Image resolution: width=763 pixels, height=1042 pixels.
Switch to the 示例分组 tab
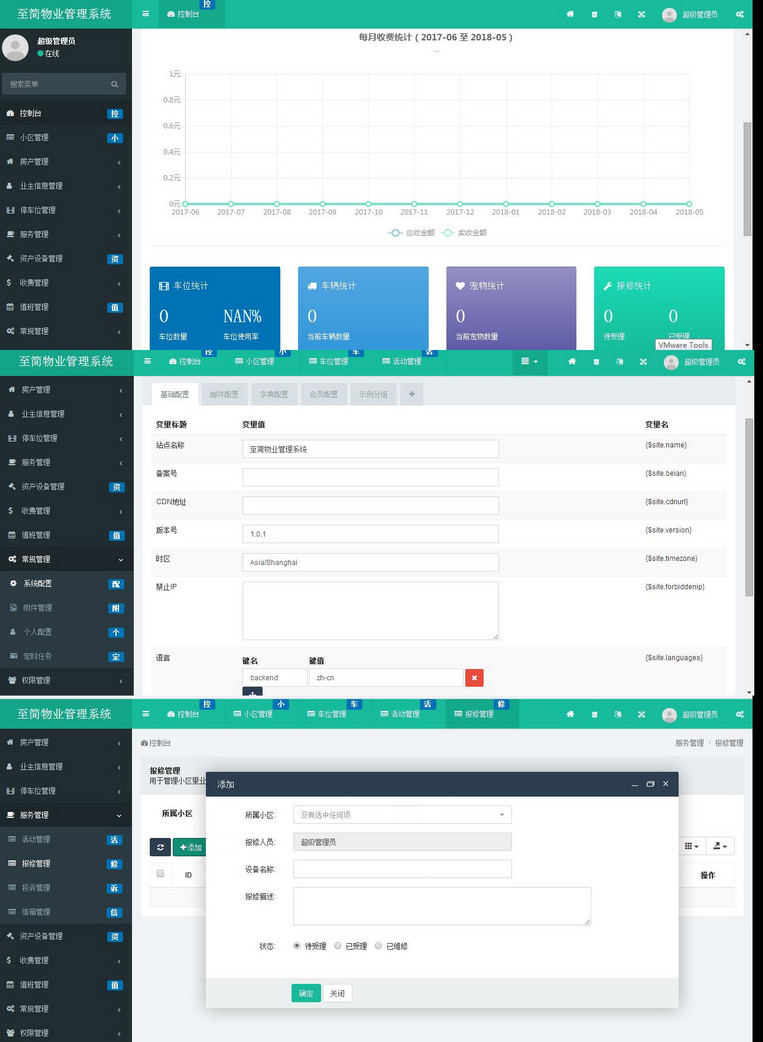(373, 394)
